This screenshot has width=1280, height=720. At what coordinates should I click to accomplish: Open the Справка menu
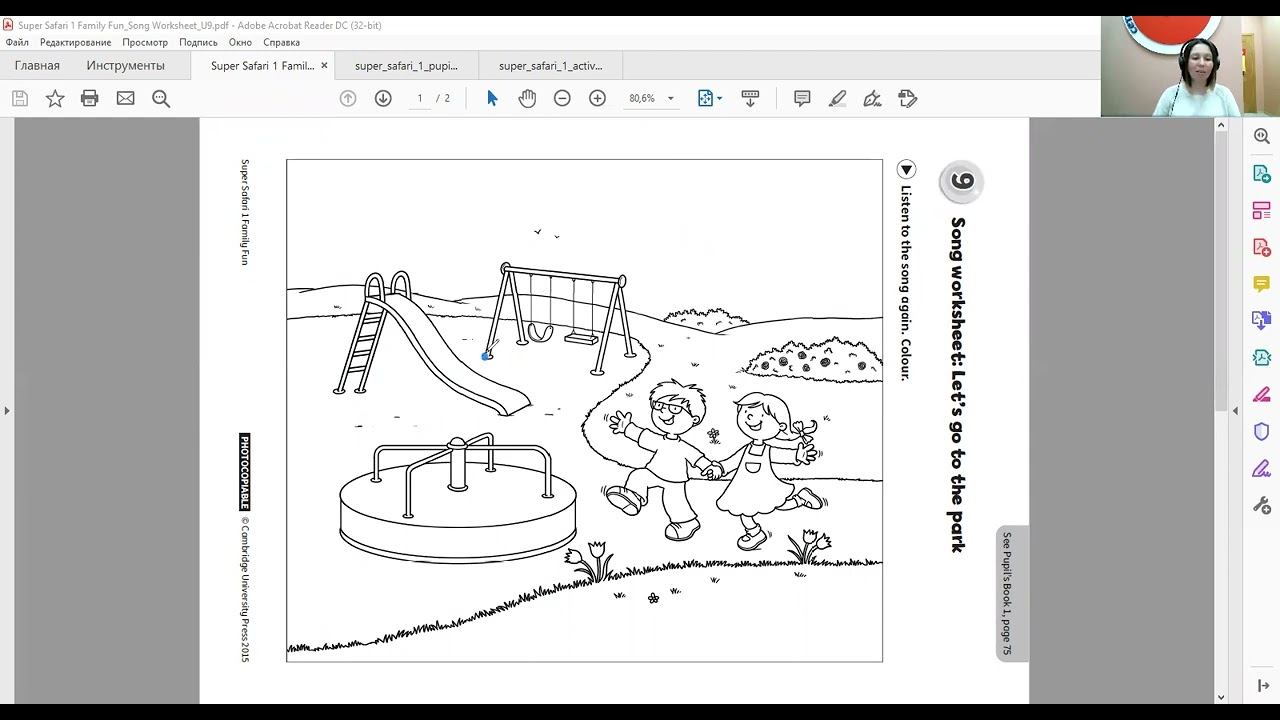(x=282, y=42)
